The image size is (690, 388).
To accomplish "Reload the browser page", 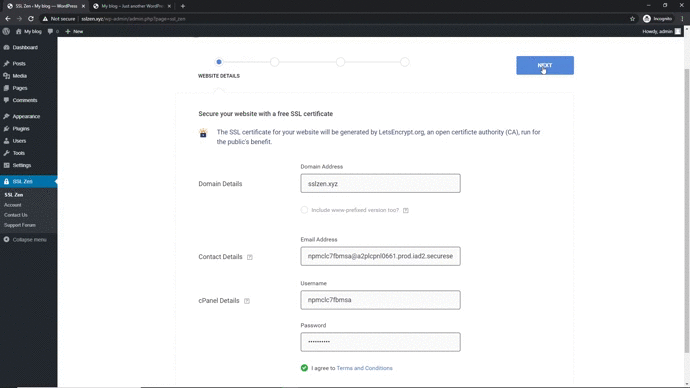I will (x=31, y=19).
